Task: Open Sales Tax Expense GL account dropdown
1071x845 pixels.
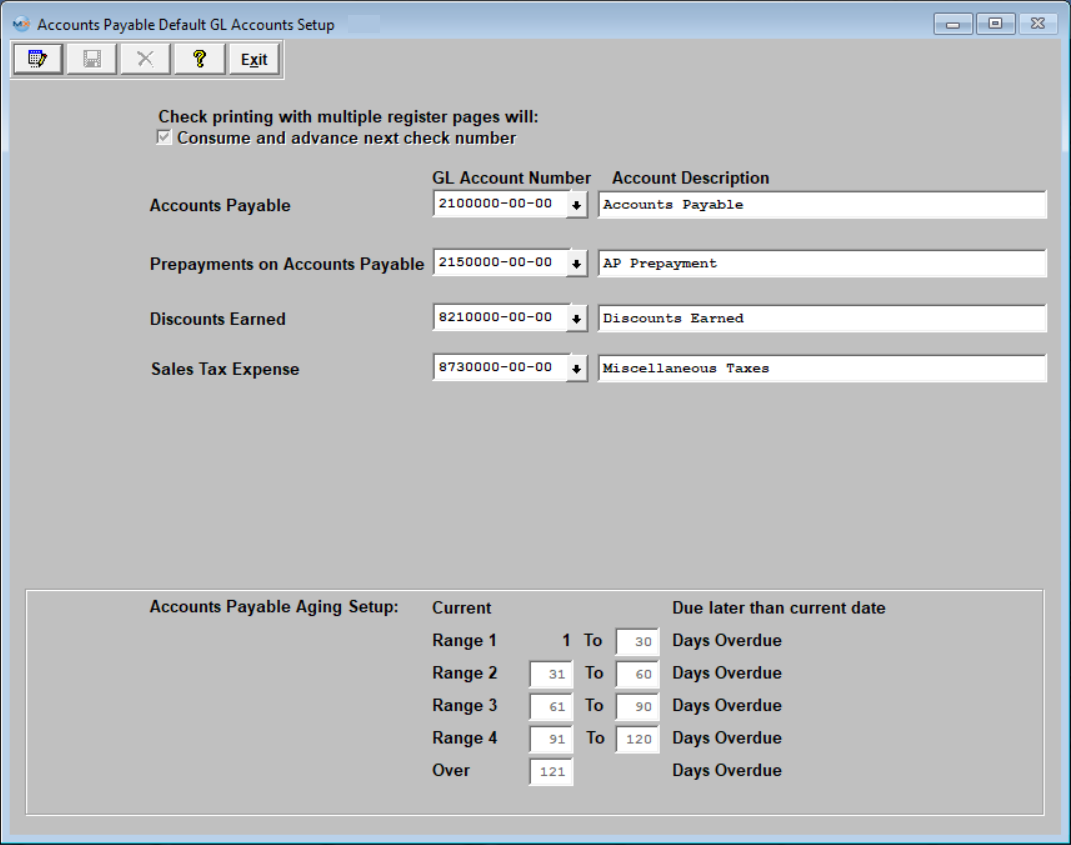Action: click(x=576, y=369)
